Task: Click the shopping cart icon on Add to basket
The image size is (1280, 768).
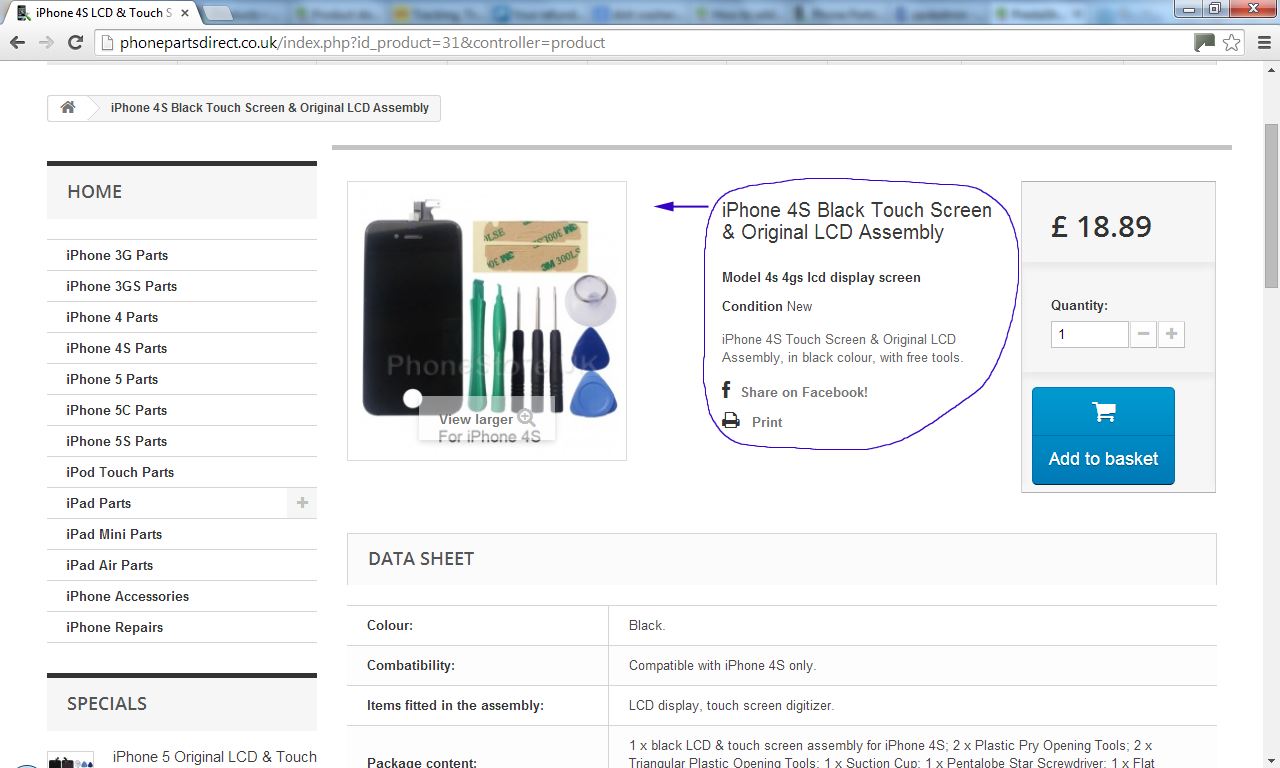Action: pos(1104,412)
